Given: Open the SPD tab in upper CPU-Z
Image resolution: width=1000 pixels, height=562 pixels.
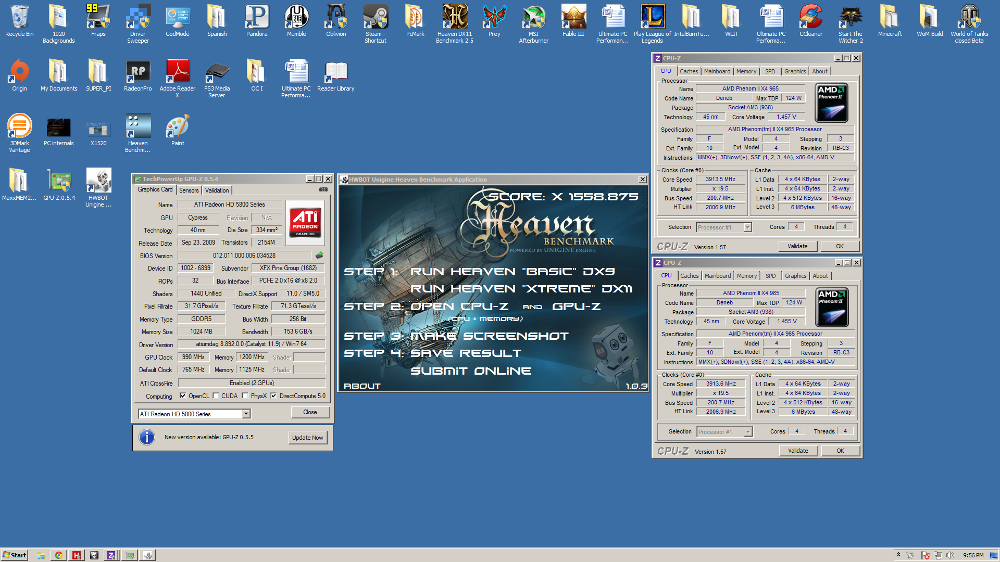Looking at the screenshot, I should (770, 71).
